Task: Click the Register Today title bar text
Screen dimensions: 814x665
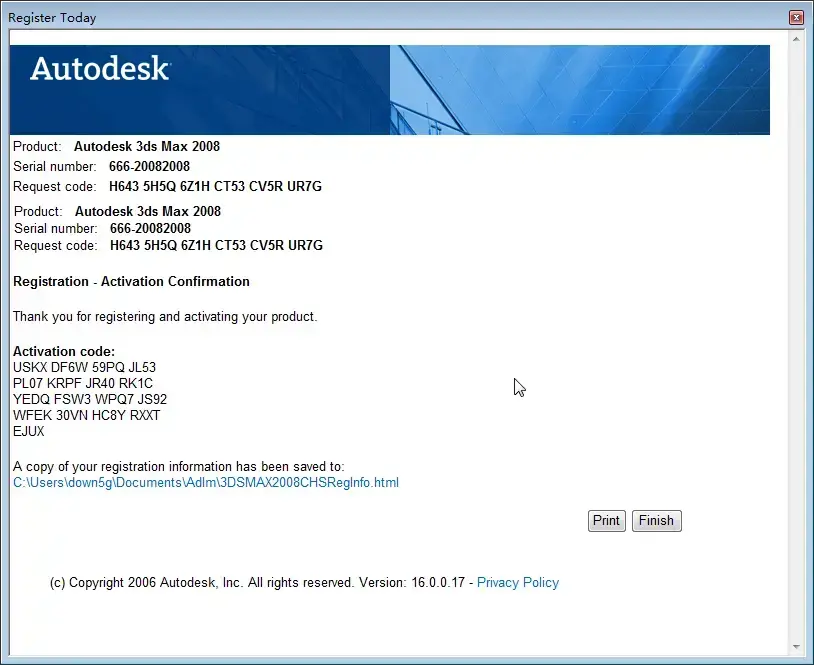Action: [x=52, y=18]
